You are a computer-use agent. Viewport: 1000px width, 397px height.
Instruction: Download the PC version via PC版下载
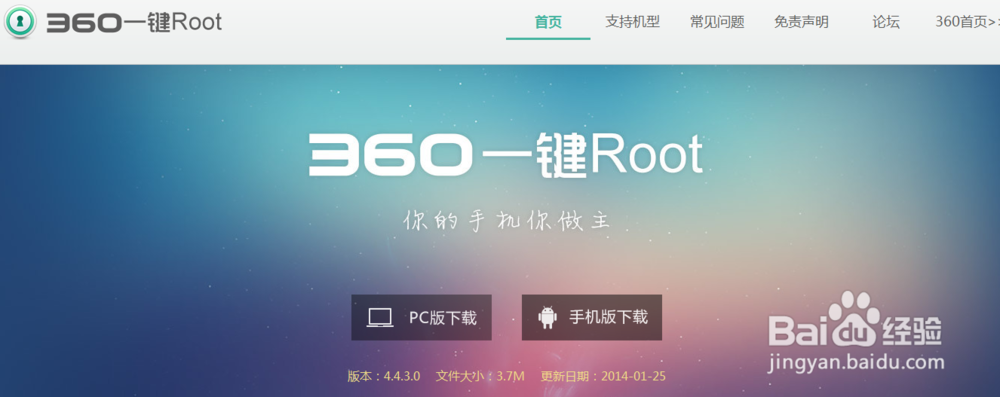[x=421, y=317]
